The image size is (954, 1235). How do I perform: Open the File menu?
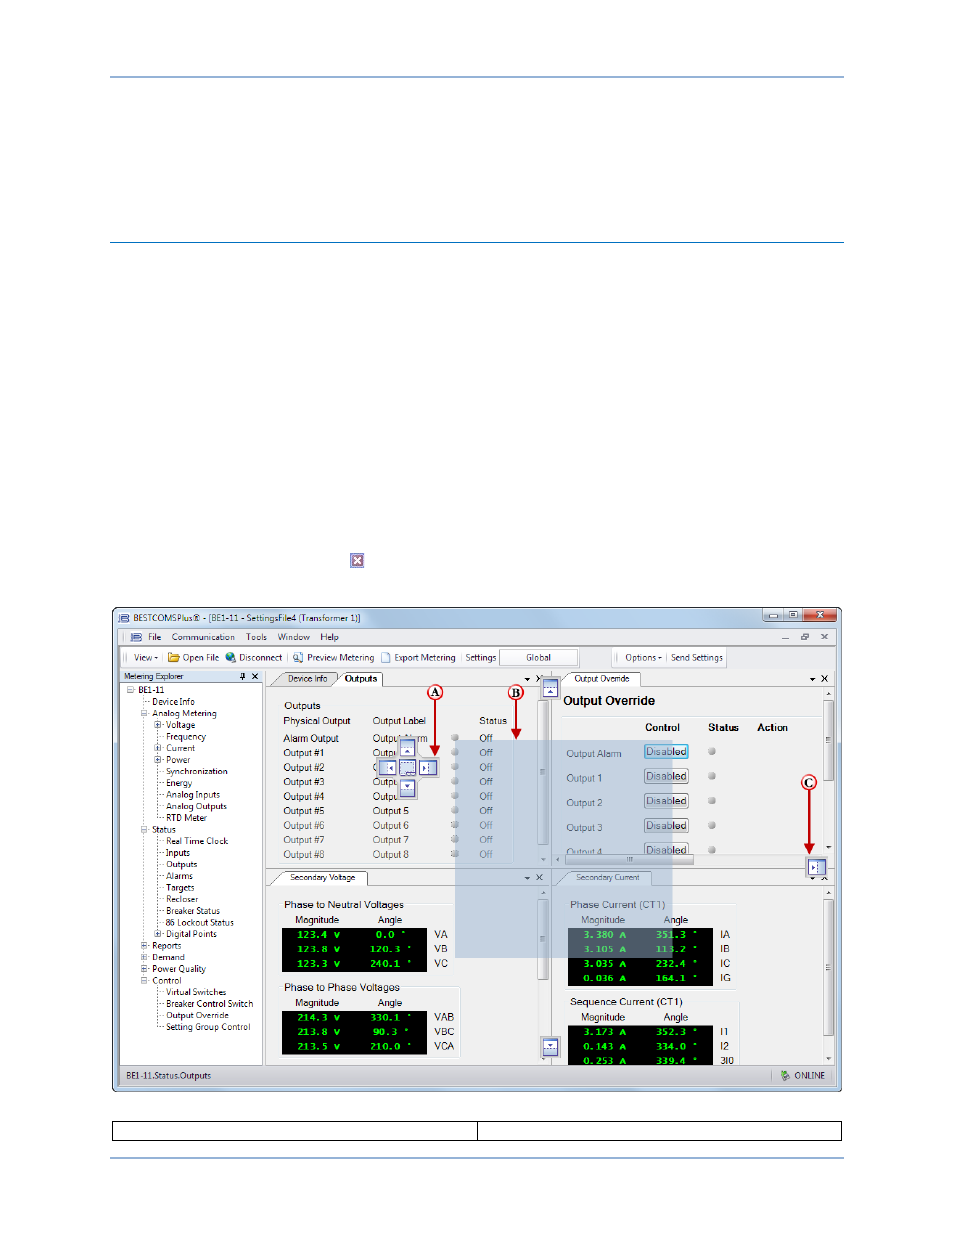[155, 637]
